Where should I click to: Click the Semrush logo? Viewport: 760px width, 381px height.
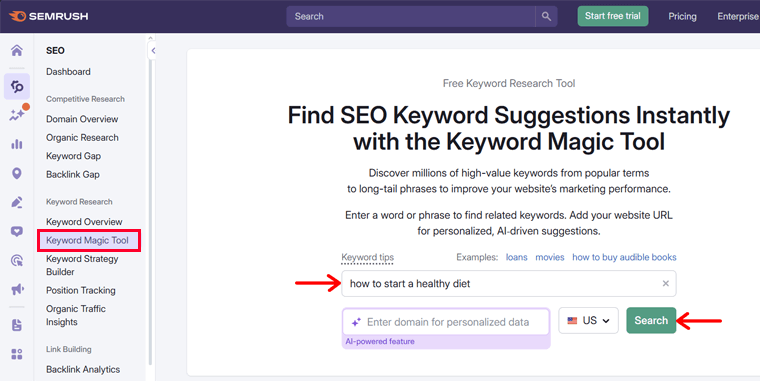[x=48, y=16]
